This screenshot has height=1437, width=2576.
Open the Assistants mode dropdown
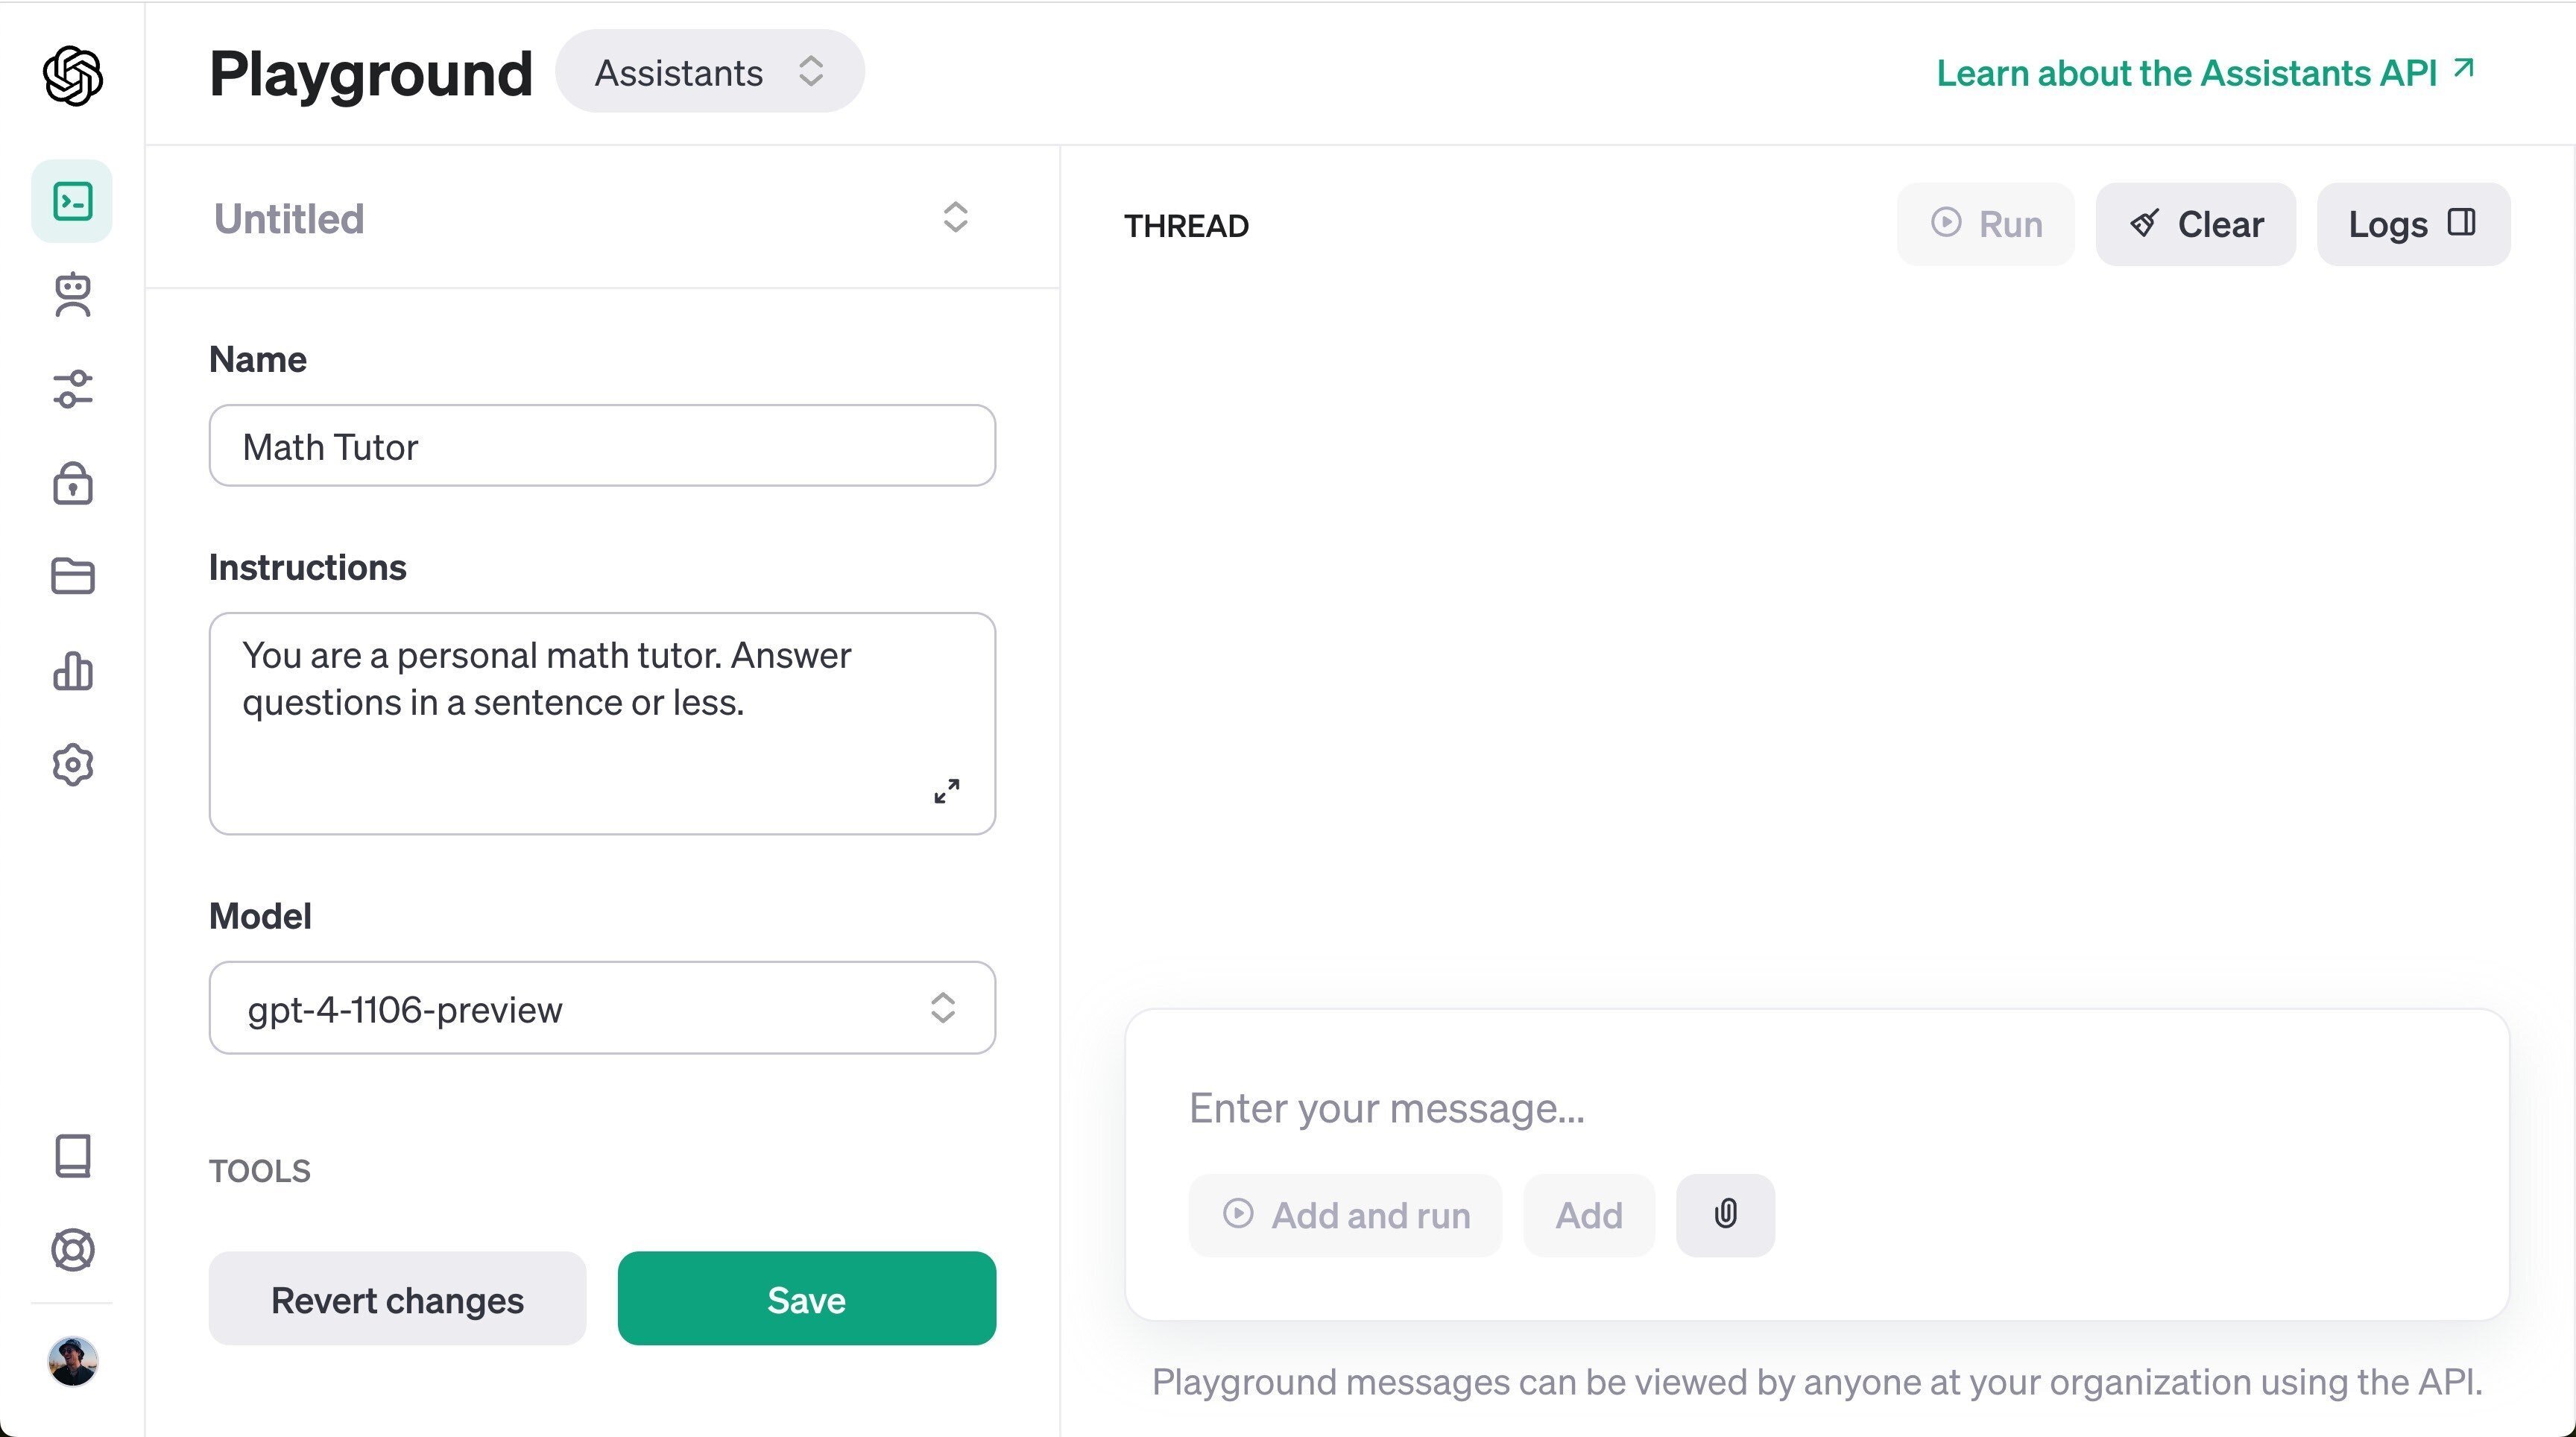[x=709, y=71]
